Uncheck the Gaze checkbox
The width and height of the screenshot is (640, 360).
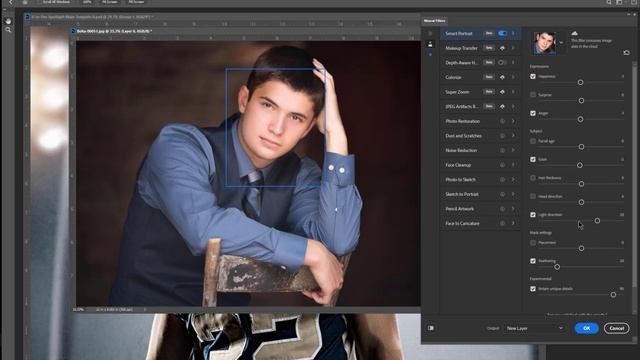click(533, 160)
